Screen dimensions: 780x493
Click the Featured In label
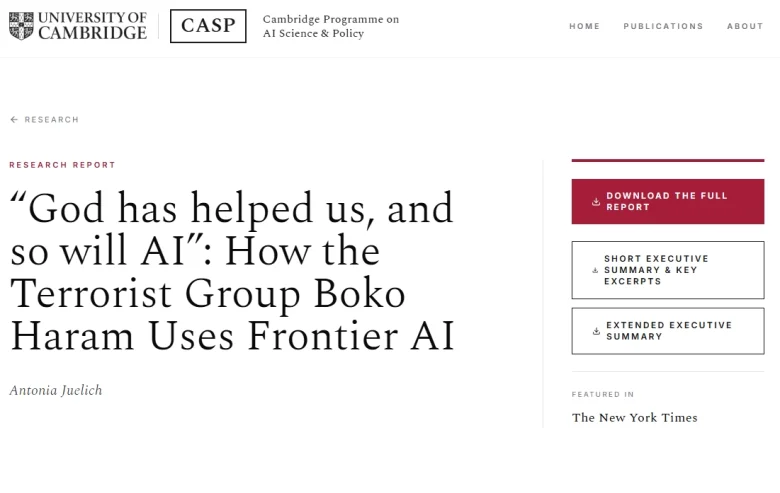(x=603, y=394)
